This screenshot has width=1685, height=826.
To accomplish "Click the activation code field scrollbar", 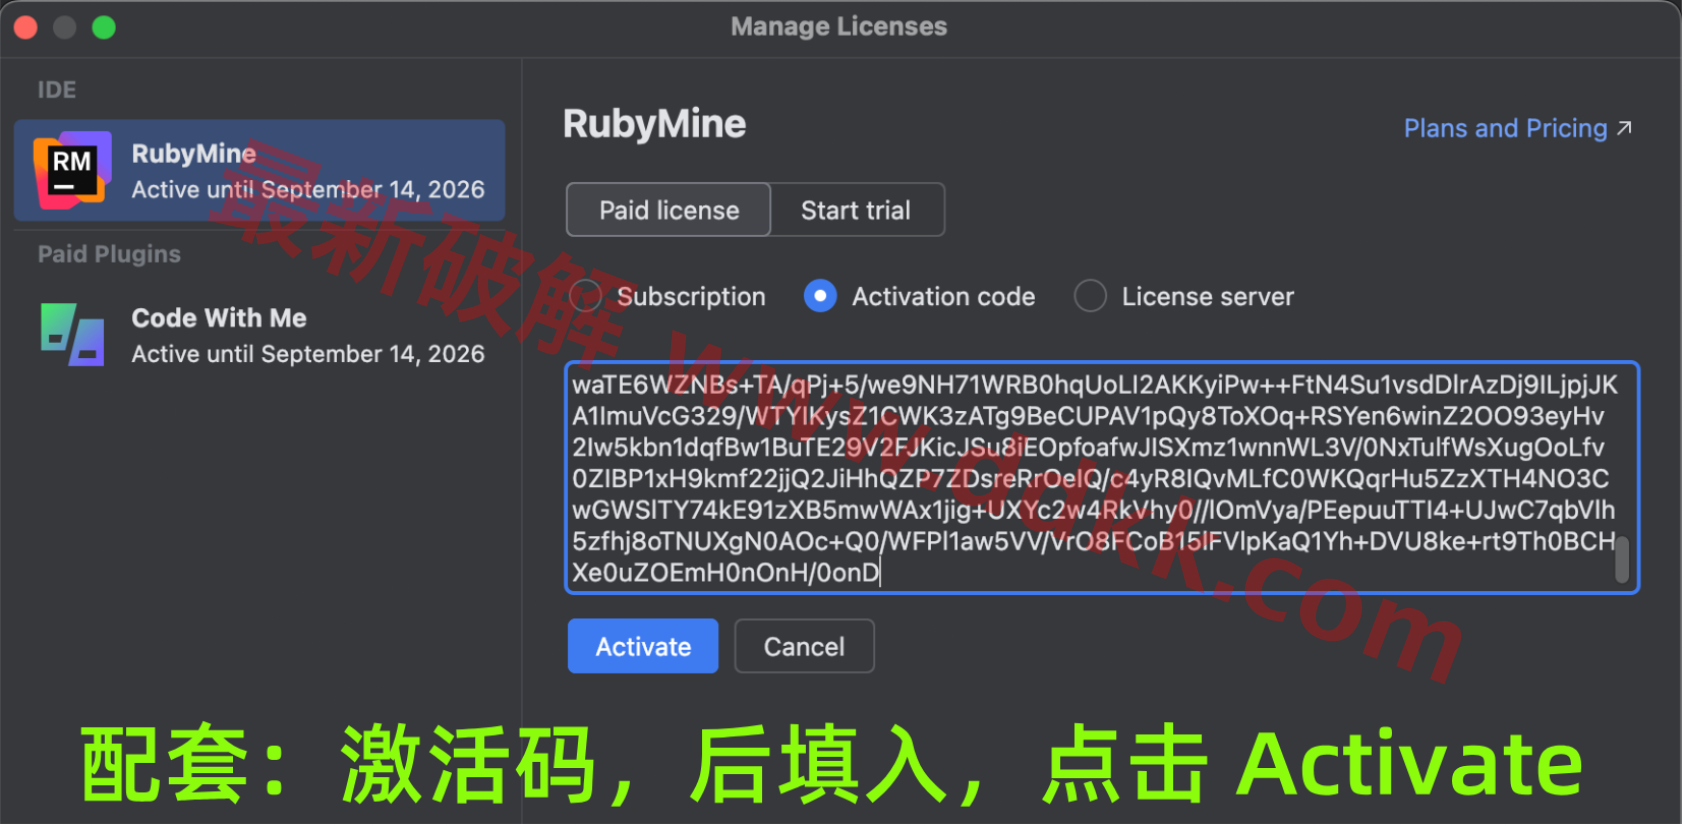I will click(x=1622, y=560).
